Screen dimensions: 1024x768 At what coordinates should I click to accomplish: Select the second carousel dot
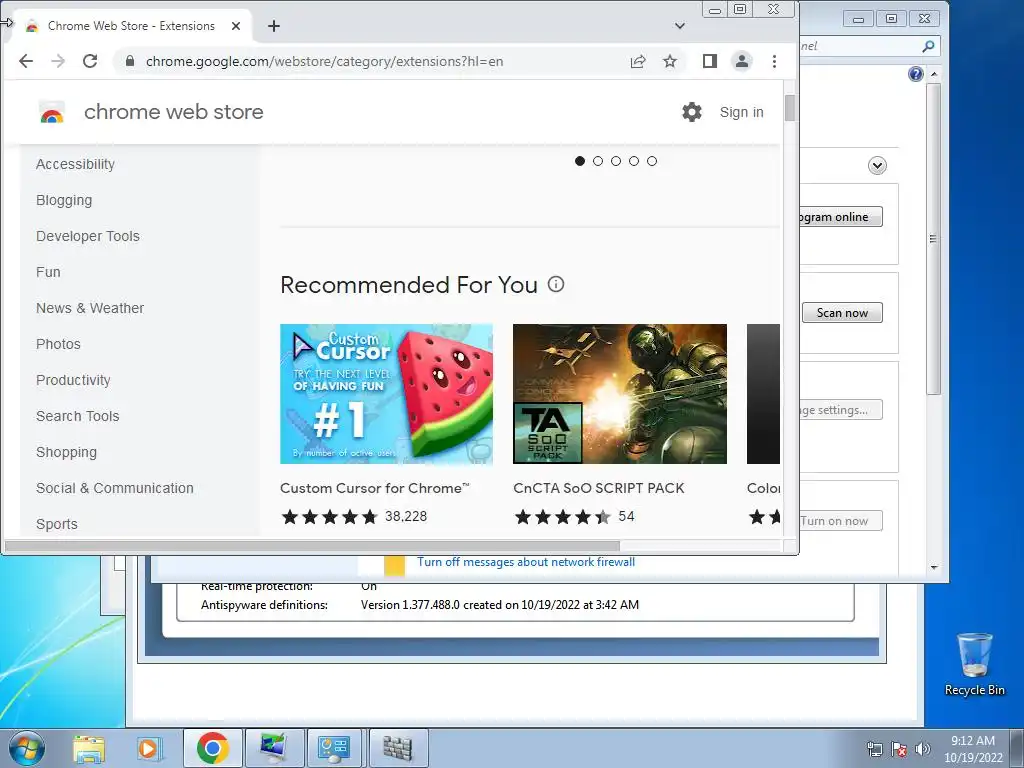[x=598, y=161]
